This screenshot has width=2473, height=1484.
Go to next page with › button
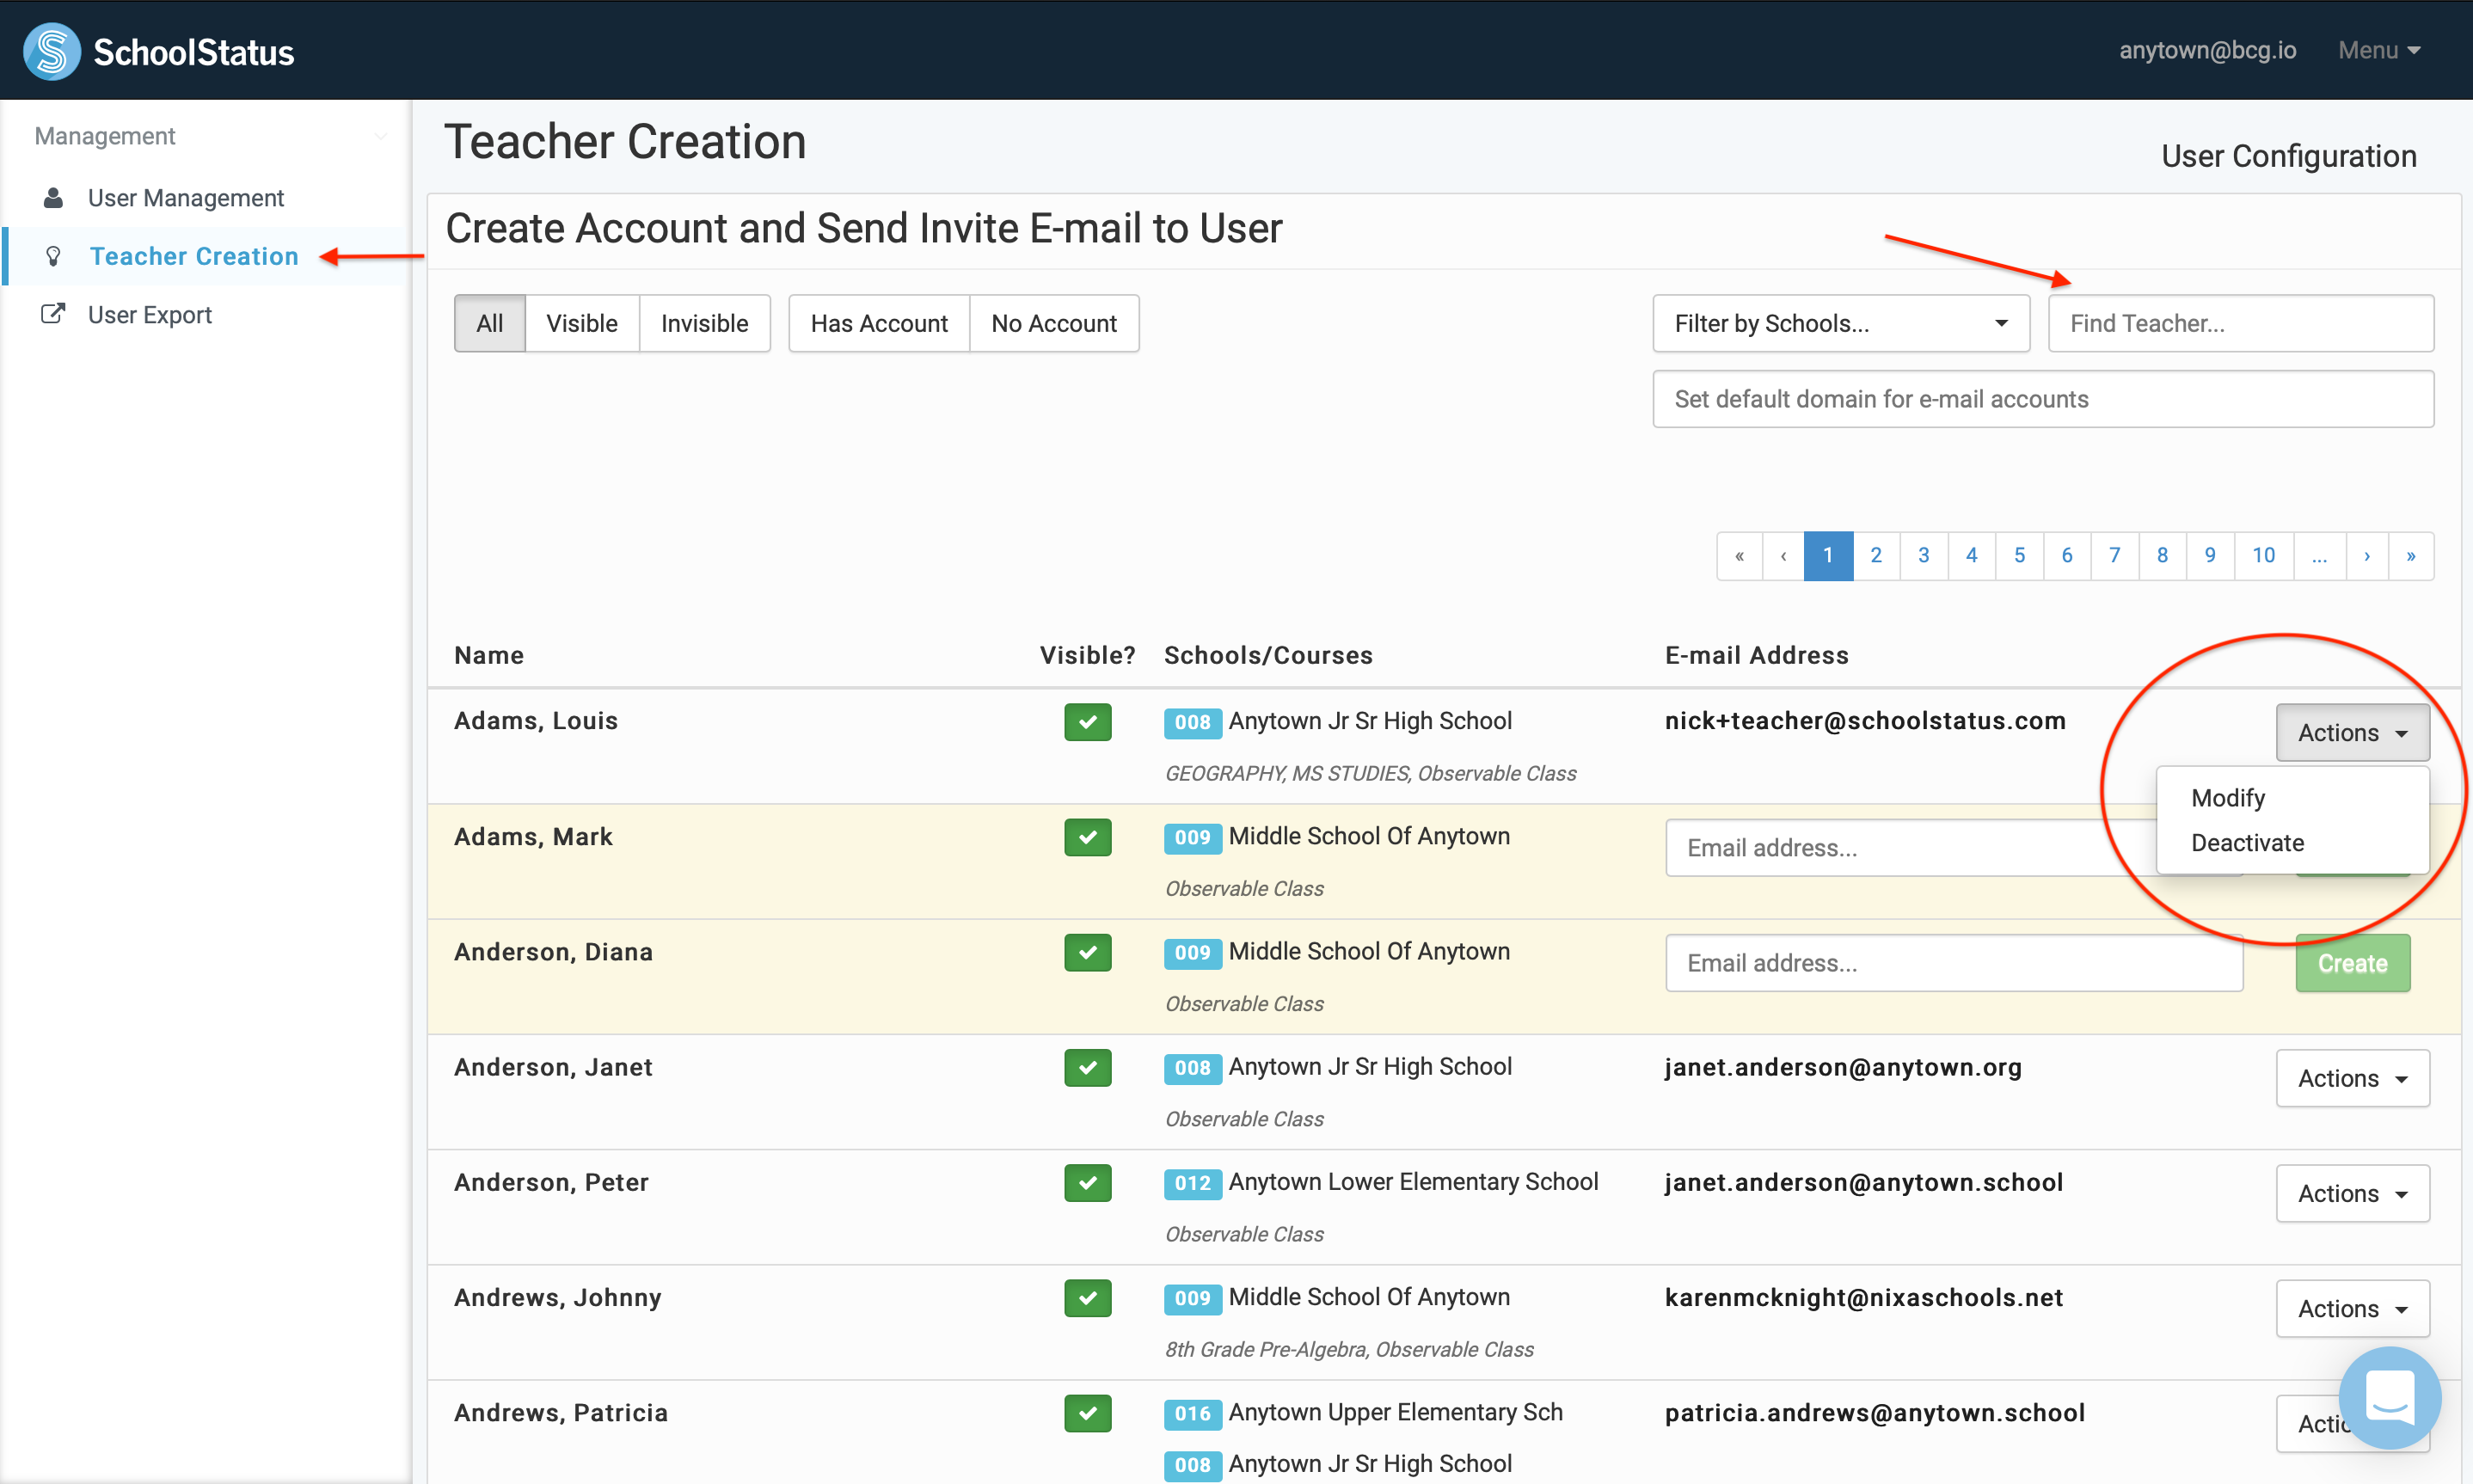tap(2366, 555)
